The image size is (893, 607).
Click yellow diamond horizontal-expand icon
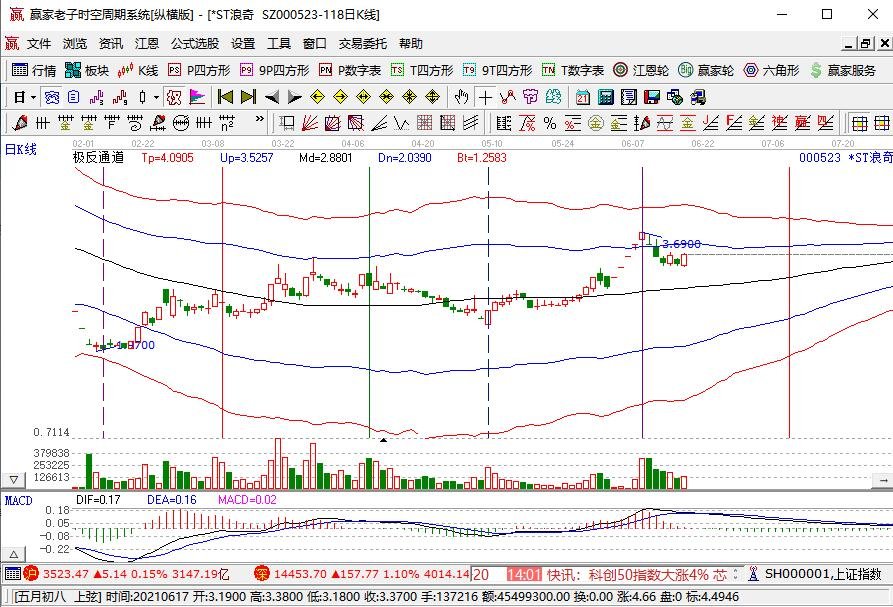[x=363, y=97]
